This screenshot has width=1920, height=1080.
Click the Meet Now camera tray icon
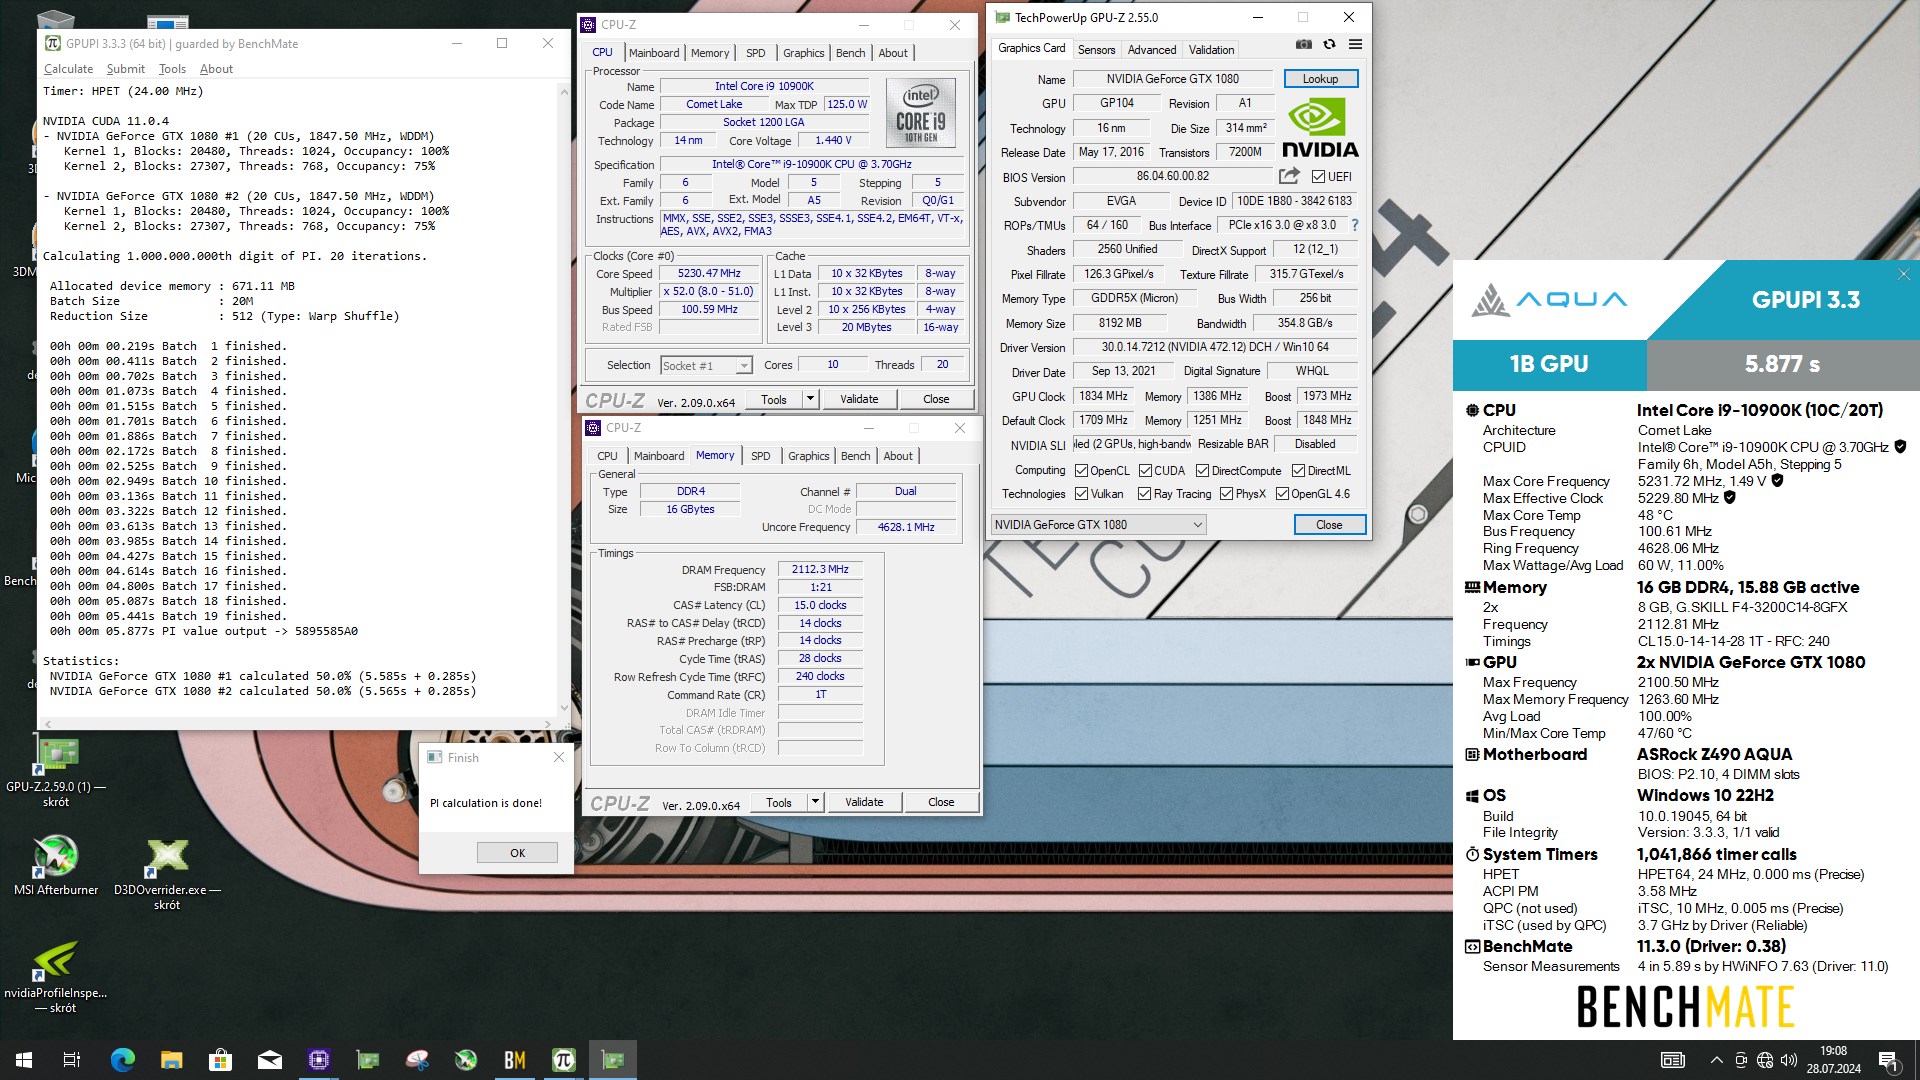click(x=1741, y=1060)
